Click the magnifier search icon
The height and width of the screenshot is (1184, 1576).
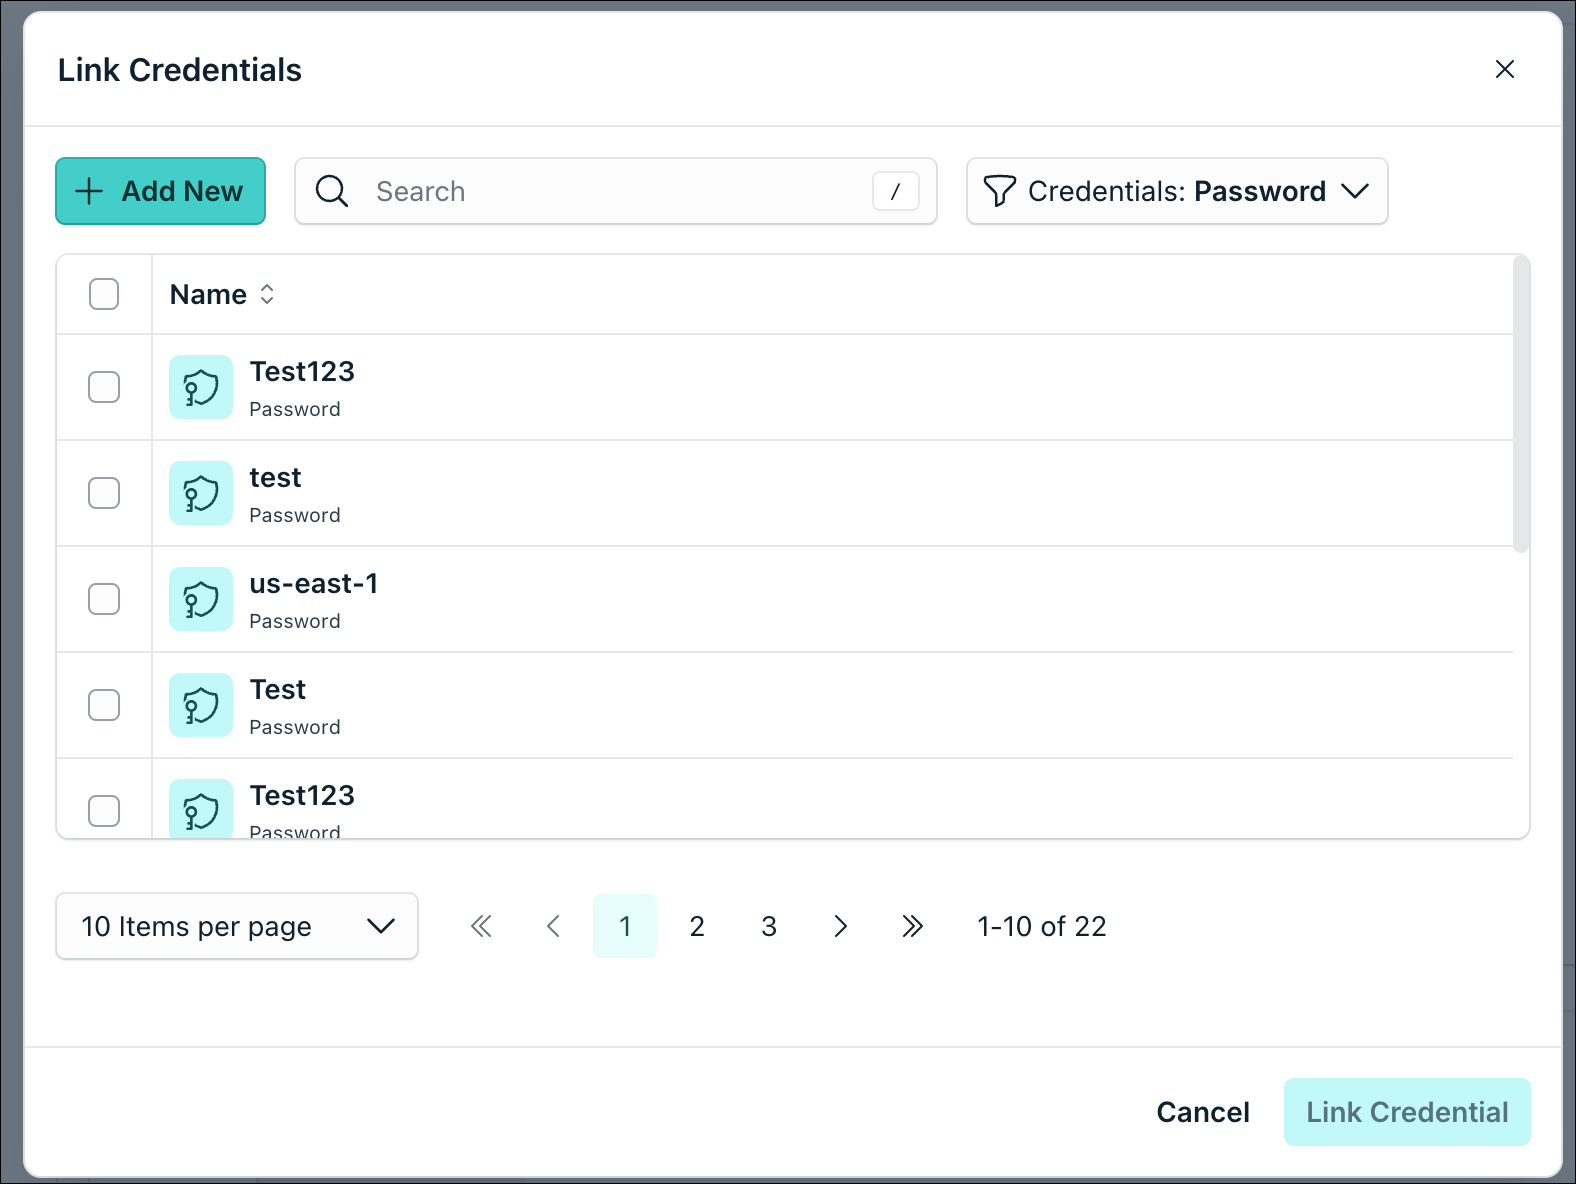[332, 191]
